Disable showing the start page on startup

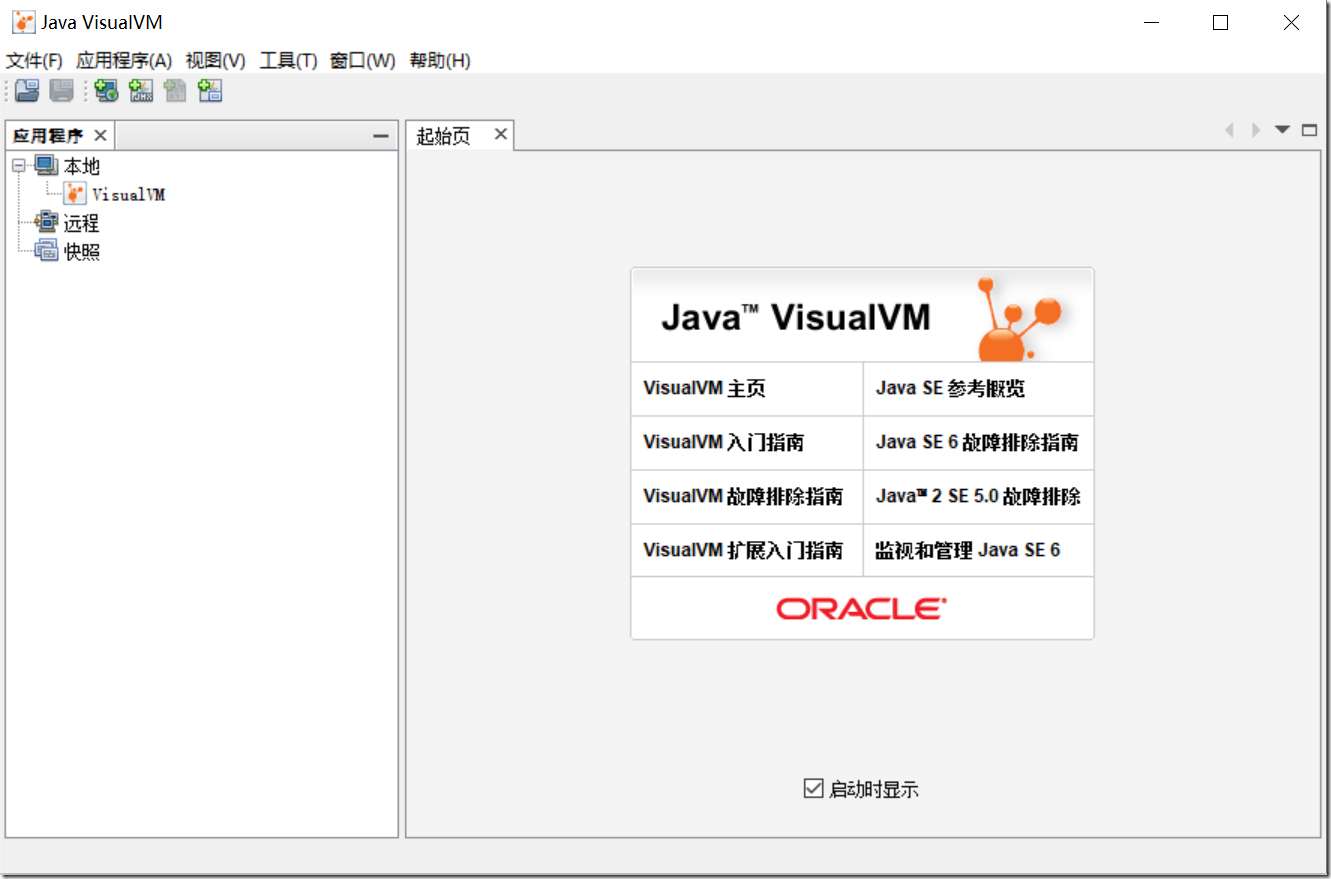813,788
